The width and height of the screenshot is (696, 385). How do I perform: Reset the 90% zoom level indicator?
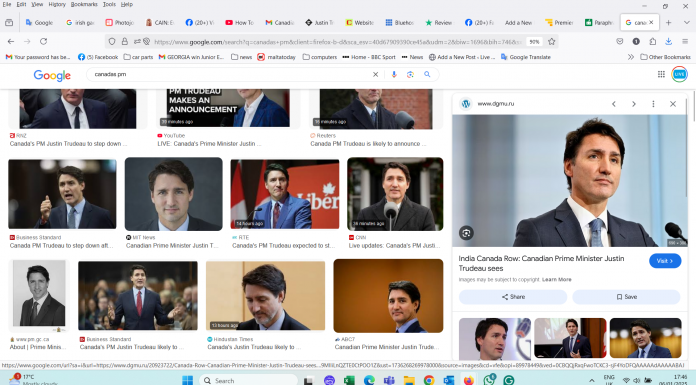[534, 41]
